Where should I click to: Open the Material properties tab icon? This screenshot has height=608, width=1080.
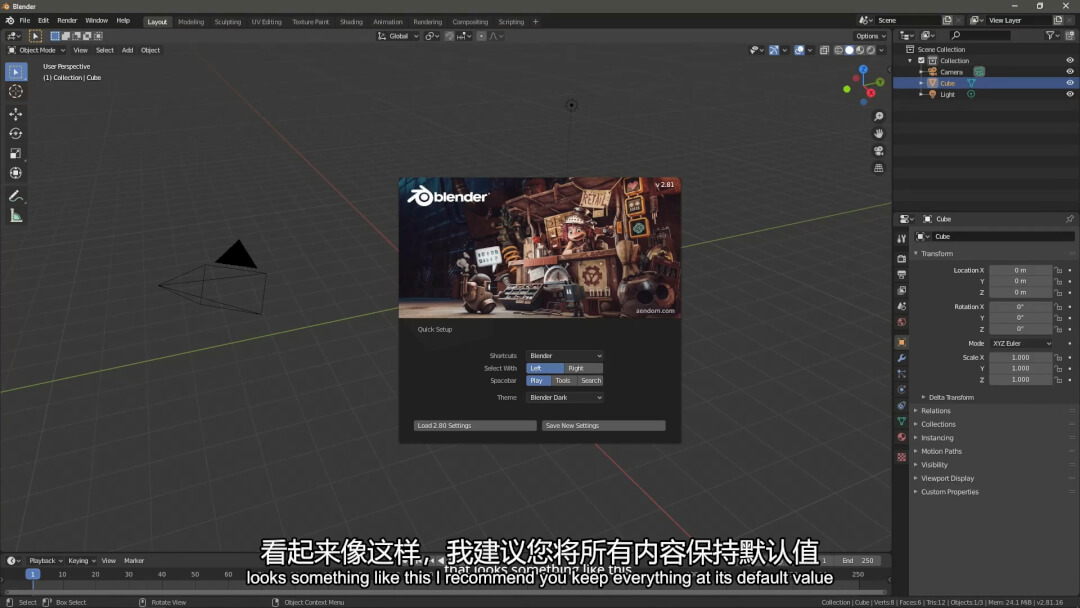(x=902, y=437)
